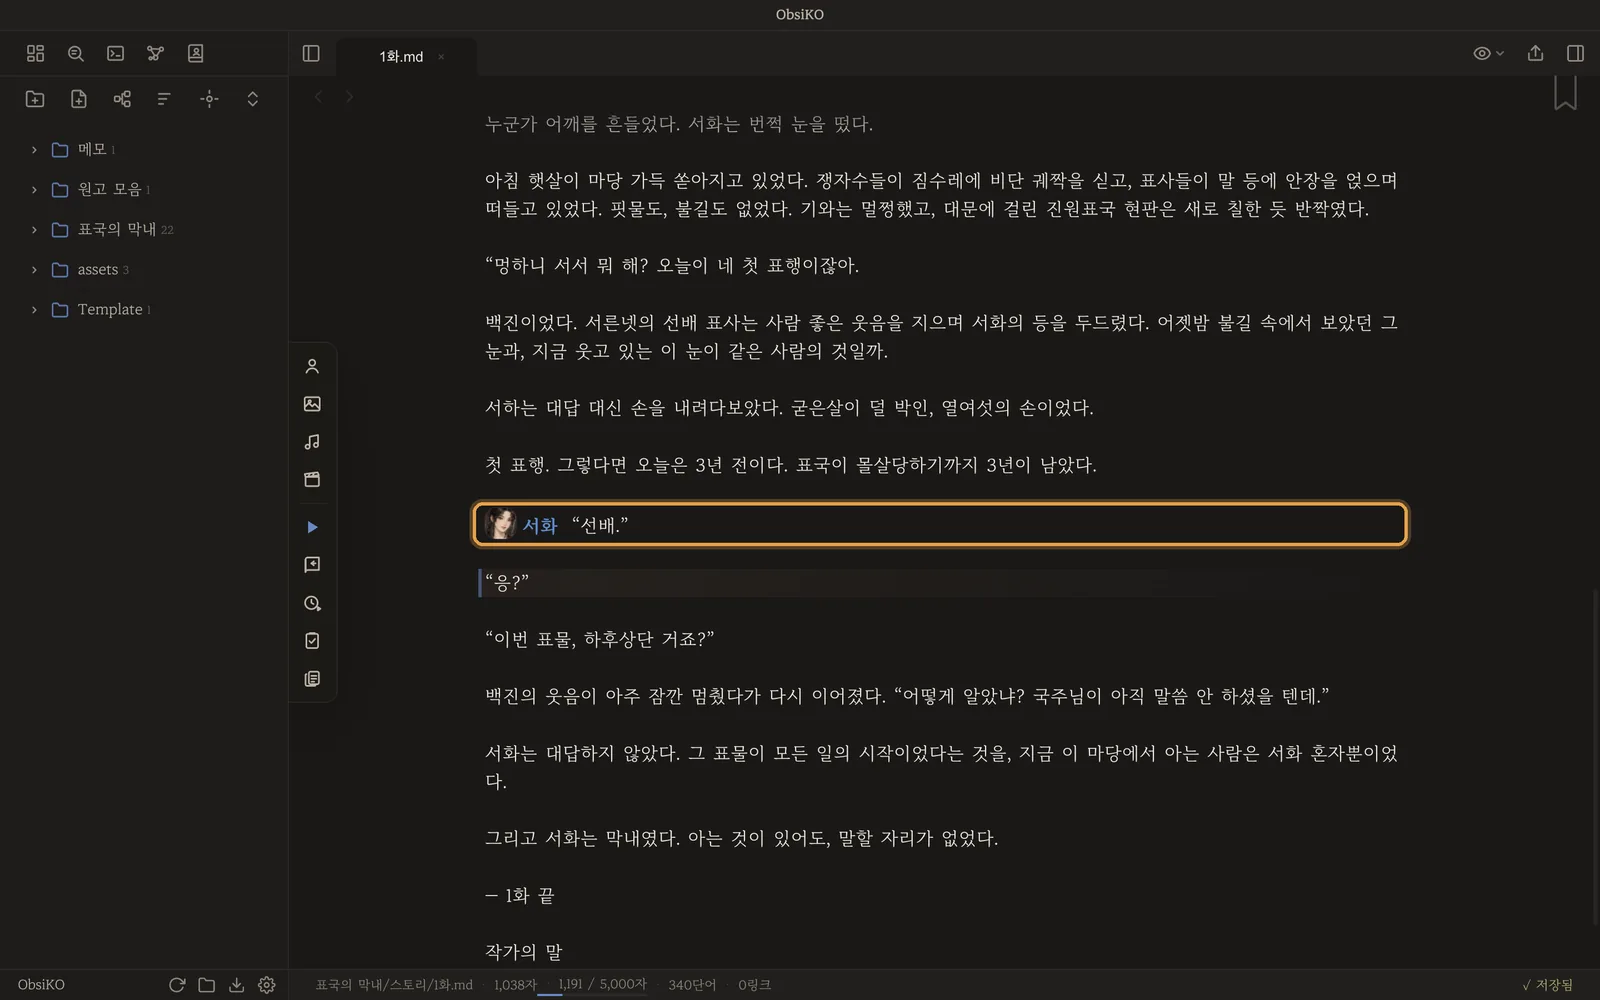Open the timed clock-play icon
1600x1000 pixels.
pyautogui.click(x=312, y=603)
